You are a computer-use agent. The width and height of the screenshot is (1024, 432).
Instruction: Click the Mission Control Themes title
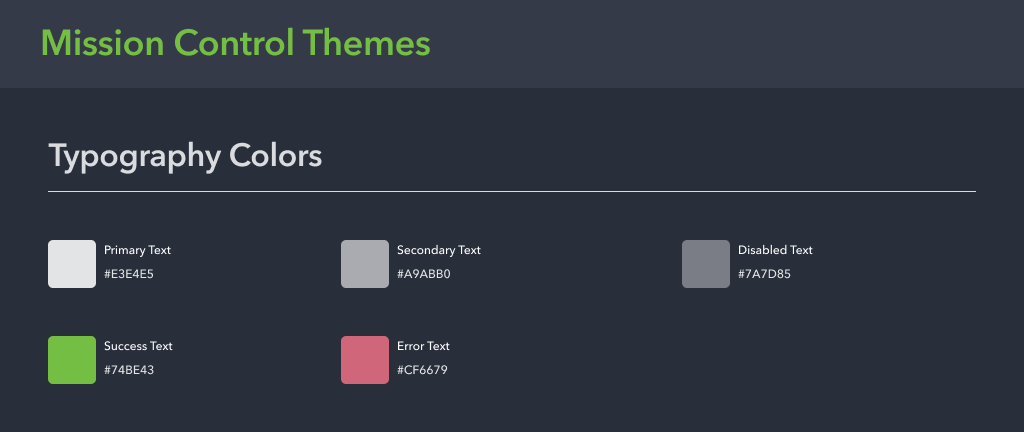236,43
